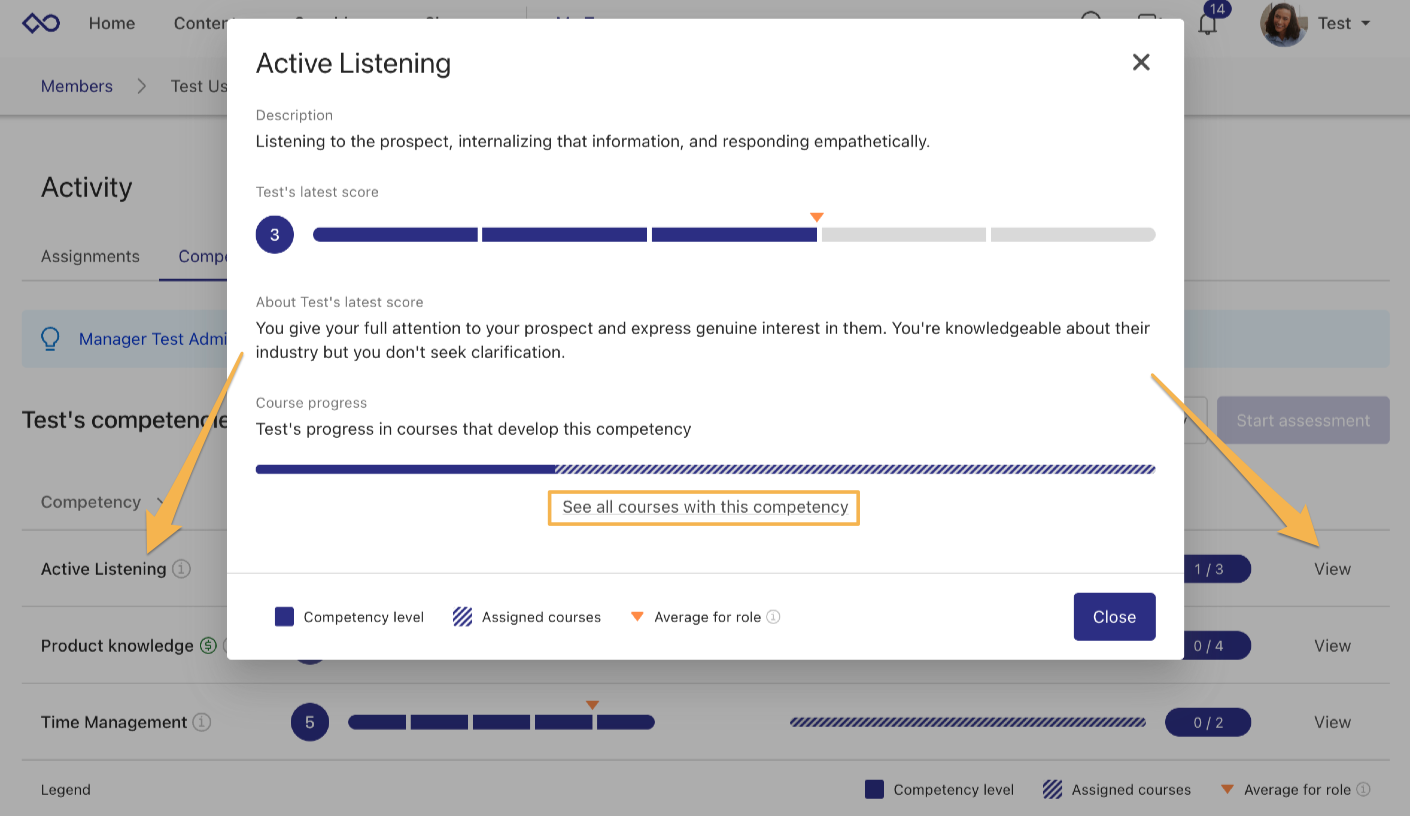
Task: Open search using the magnifying glass icon
Action: [1092, 22]
